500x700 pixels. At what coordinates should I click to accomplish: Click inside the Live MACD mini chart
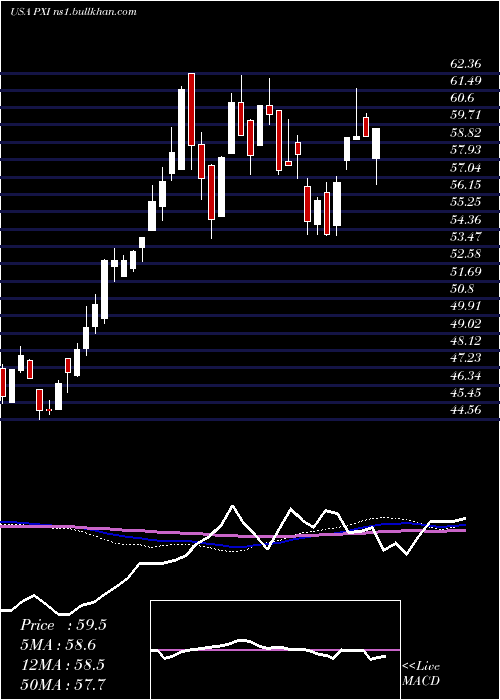coord(275,650)
